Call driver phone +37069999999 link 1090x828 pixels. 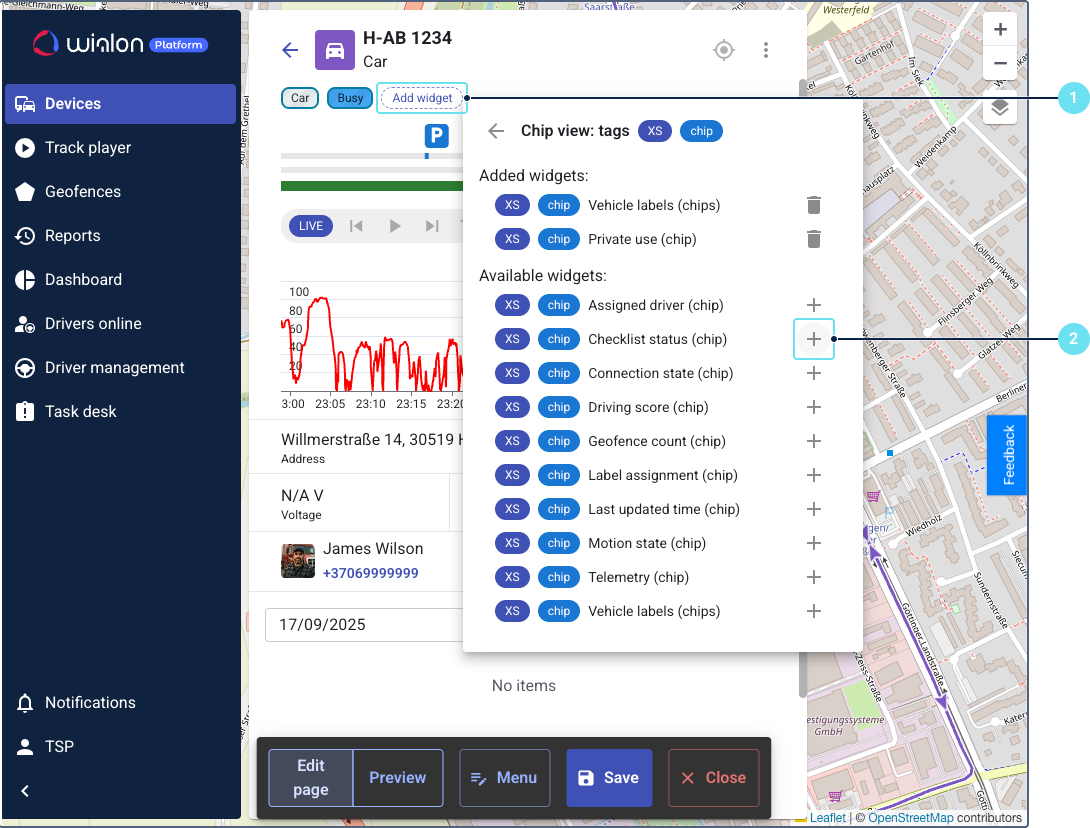(371, 573)
